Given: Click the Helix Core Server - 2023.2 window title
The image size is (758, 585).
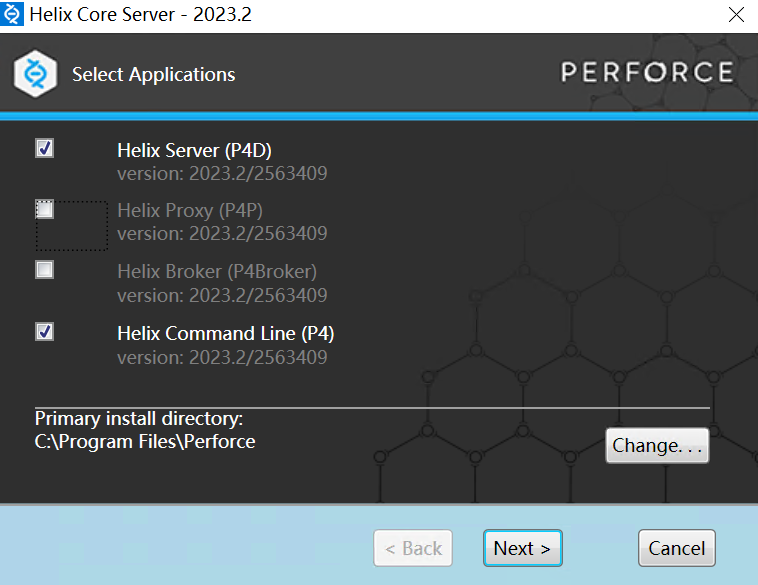Looking at the screenshot, I should (x=141, y=15).
